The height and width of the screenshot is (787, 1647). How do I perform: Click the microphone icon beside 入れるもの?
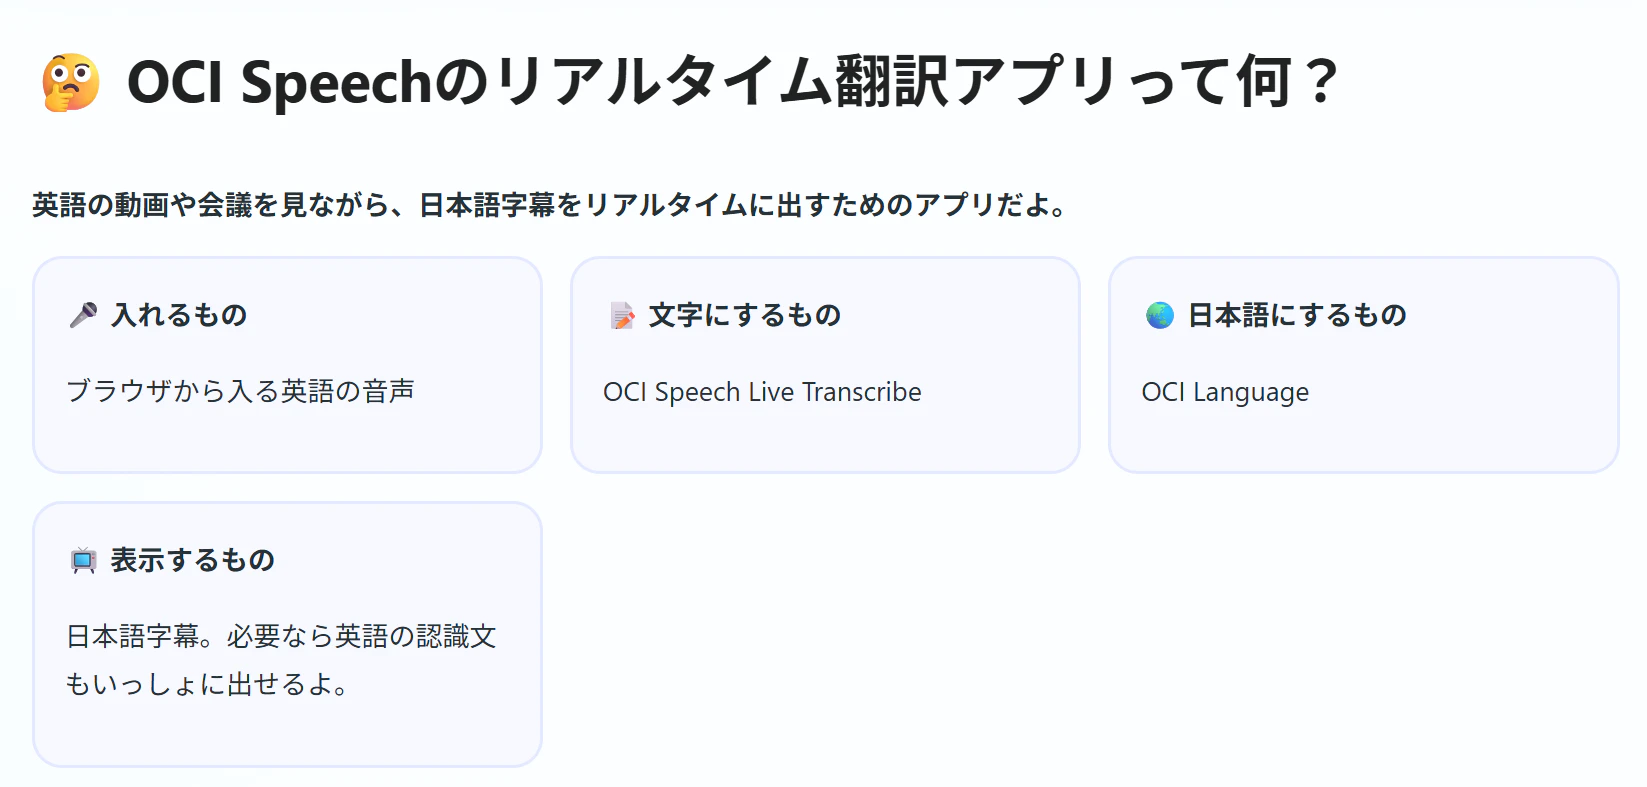(x=83, y=315)
